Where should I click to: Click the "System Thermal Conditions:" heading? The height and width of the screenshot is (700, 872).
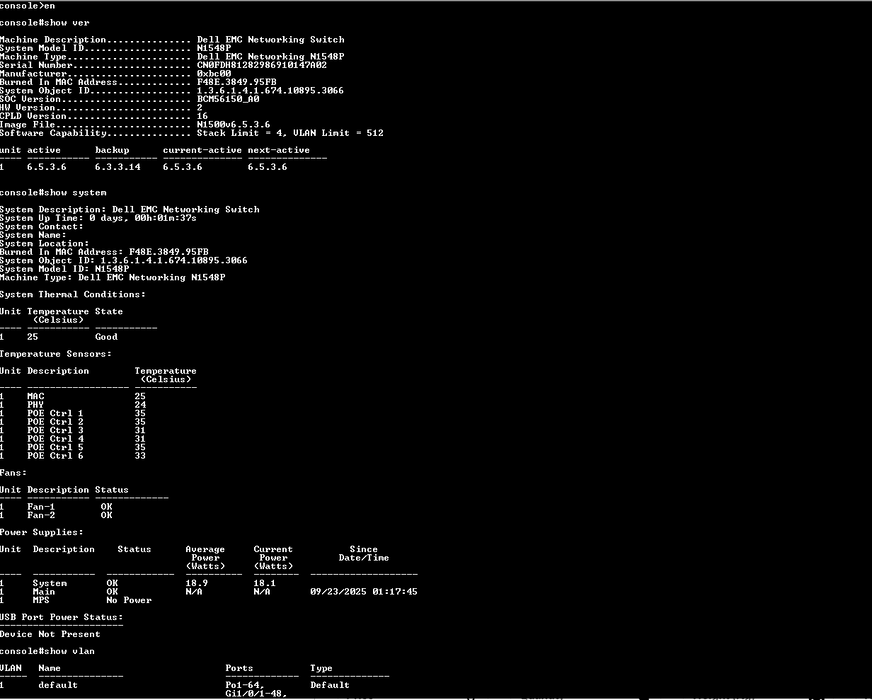click(x=72, y=294)
